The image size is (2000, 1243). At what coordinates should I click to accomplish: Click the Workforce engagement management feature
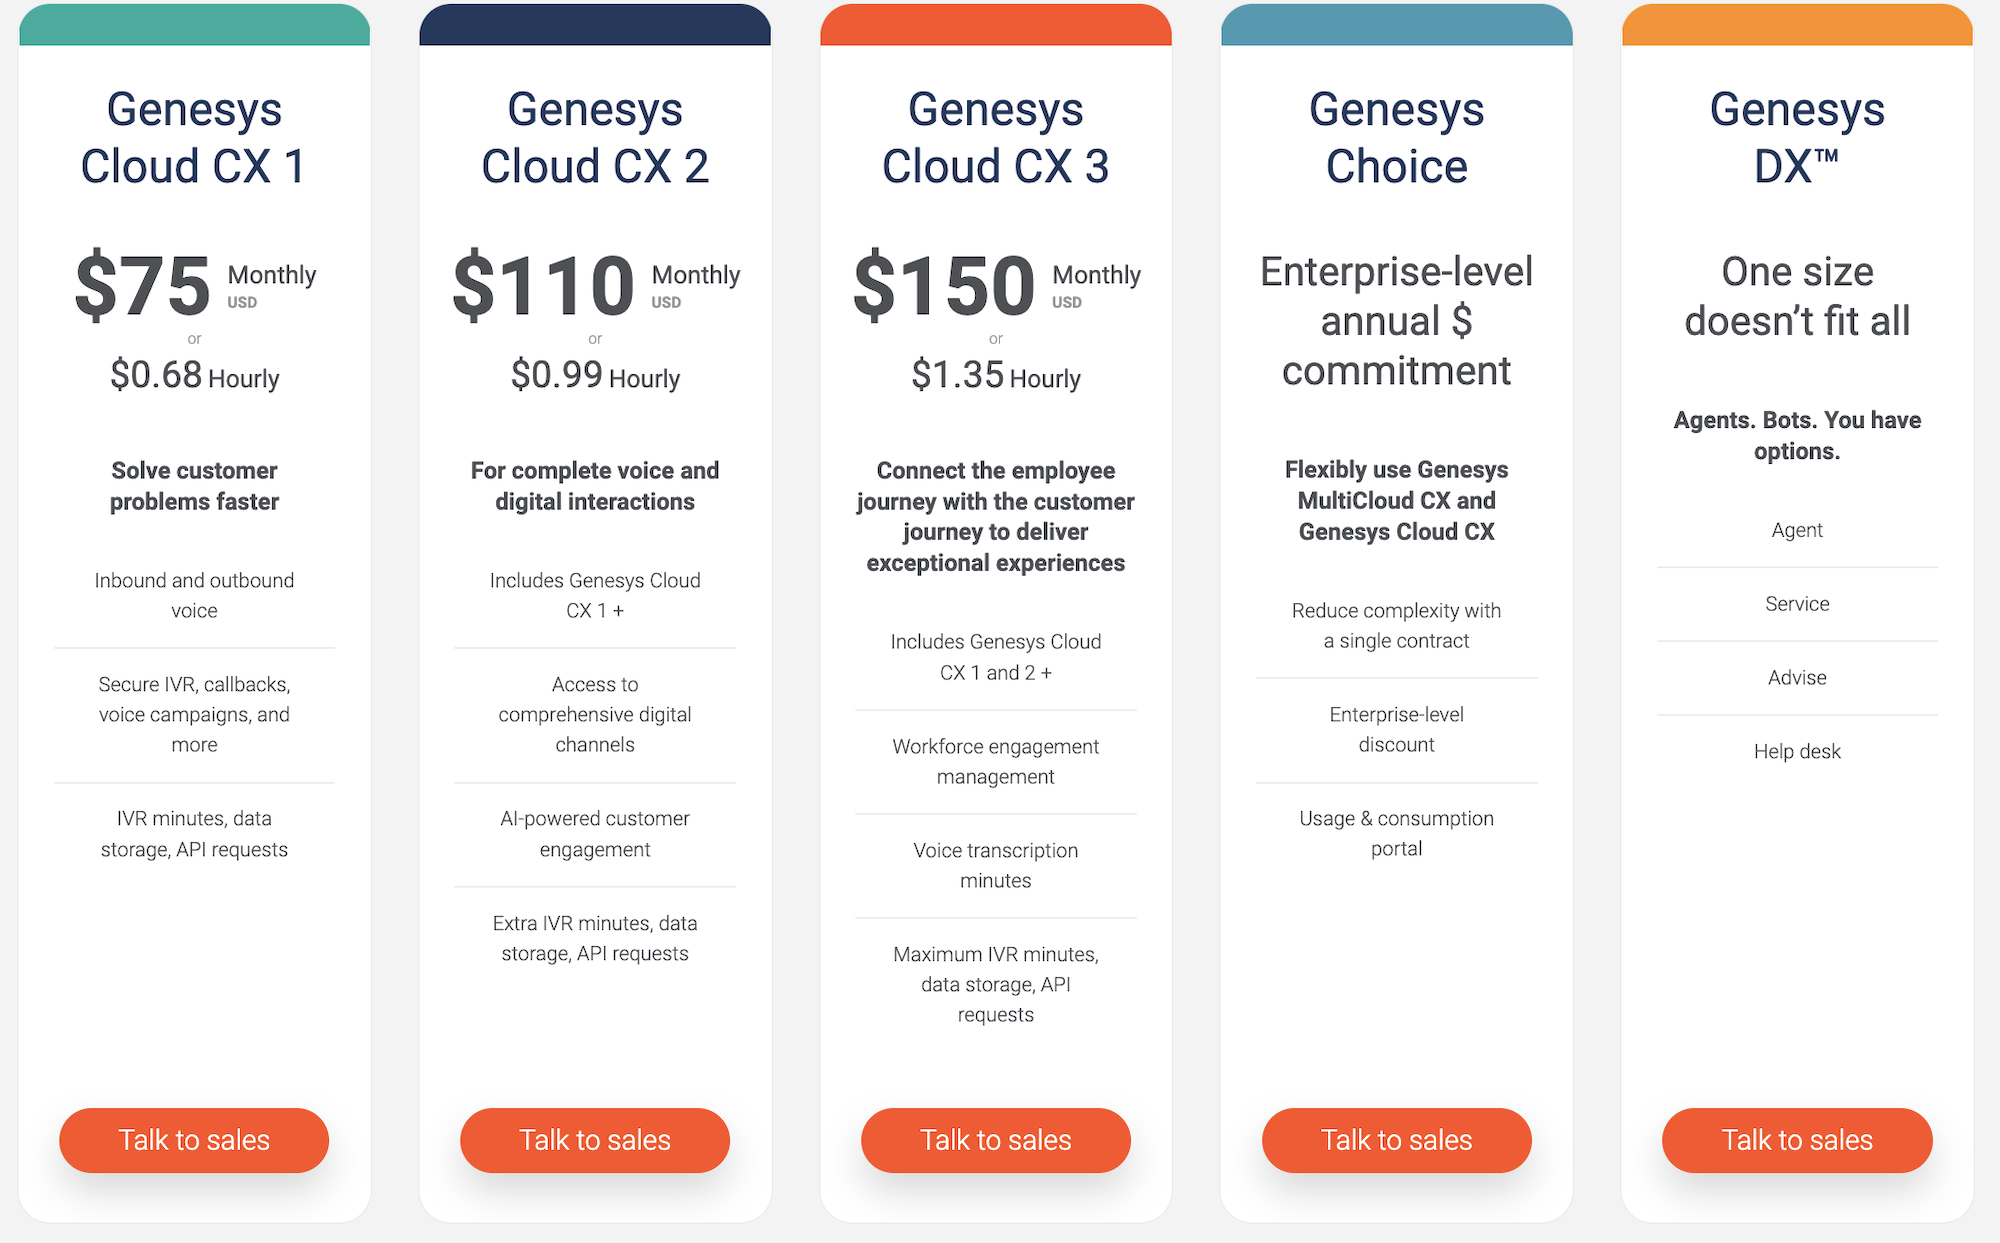tap(996, 762)
